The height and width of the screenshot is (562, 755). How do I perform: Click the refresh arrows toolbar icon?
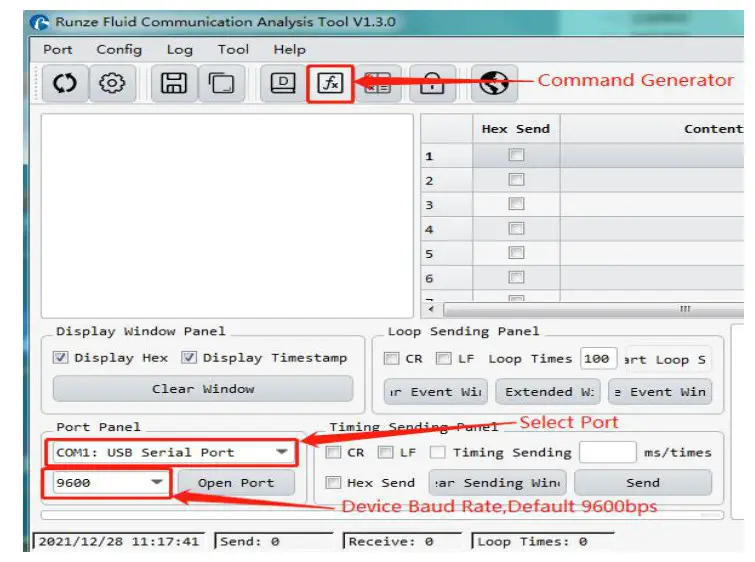tap(65, 83)
